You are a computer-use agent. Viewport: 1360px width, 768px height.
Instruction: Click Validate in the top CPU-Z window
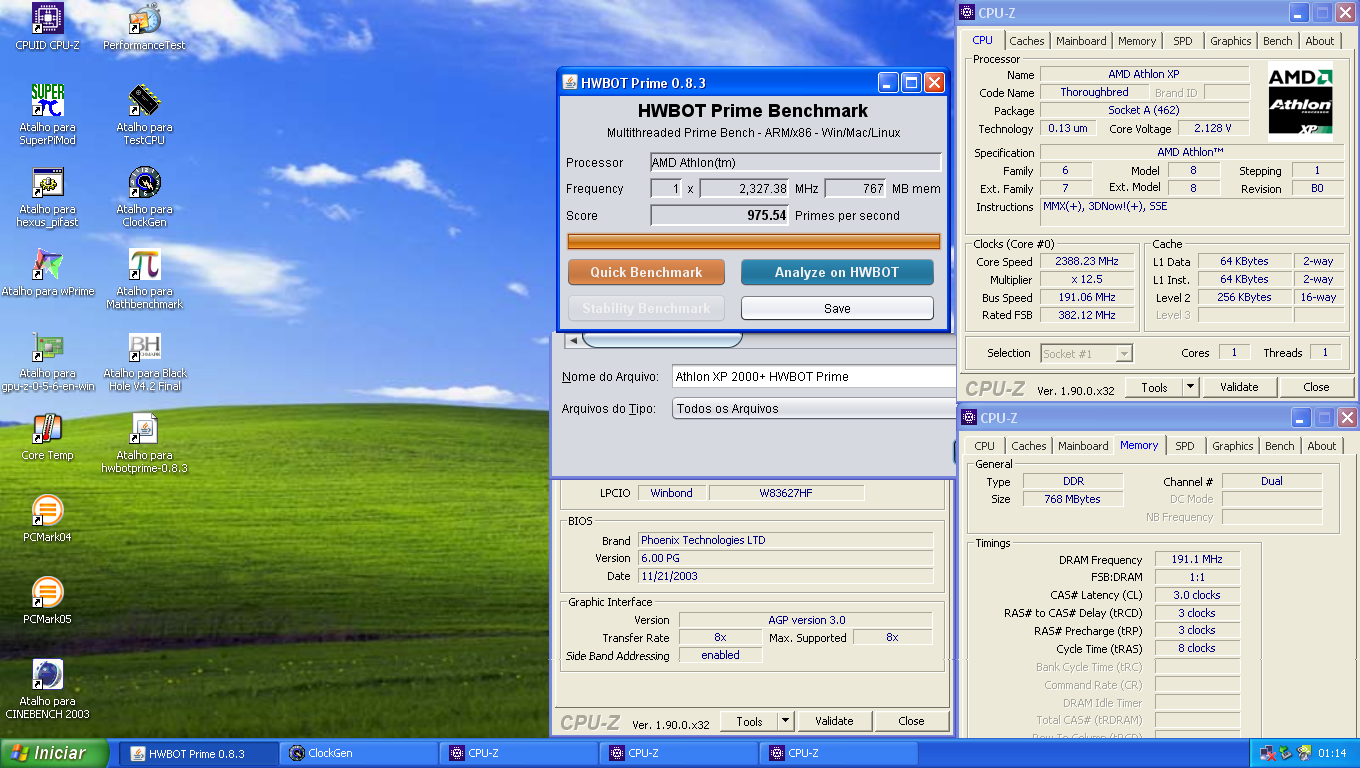click(1239, 387)
